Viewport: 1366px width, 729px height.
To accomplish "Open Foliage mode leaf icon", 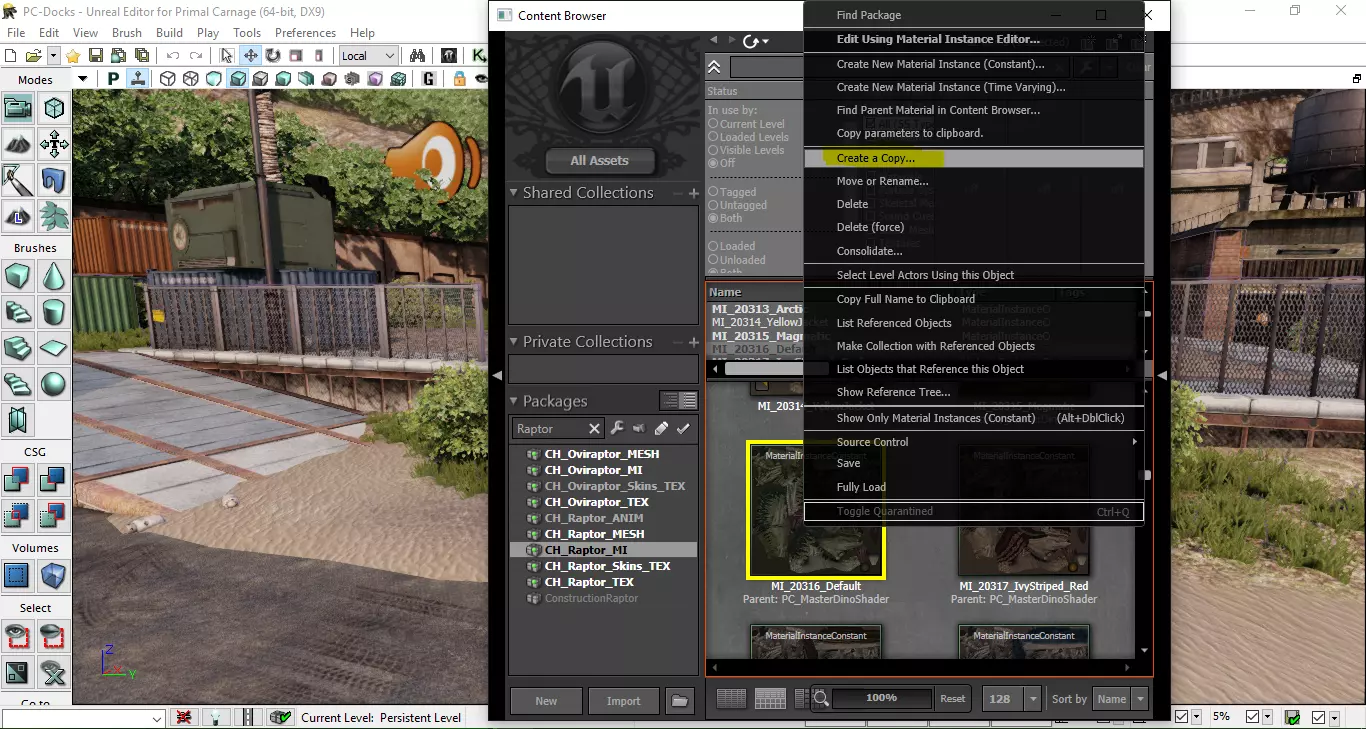I will click(x=54, y=215).
